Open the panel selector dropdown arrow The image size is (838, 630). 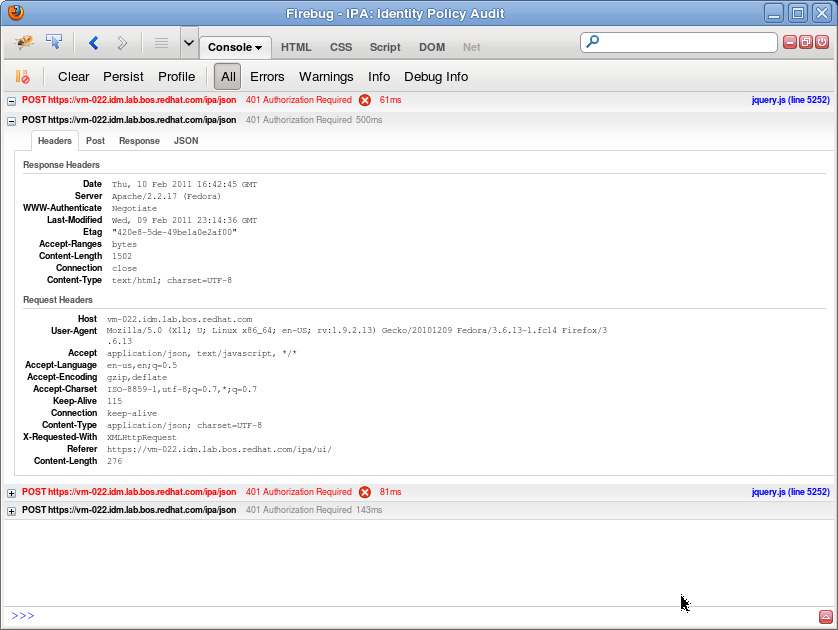coord(189,43)
